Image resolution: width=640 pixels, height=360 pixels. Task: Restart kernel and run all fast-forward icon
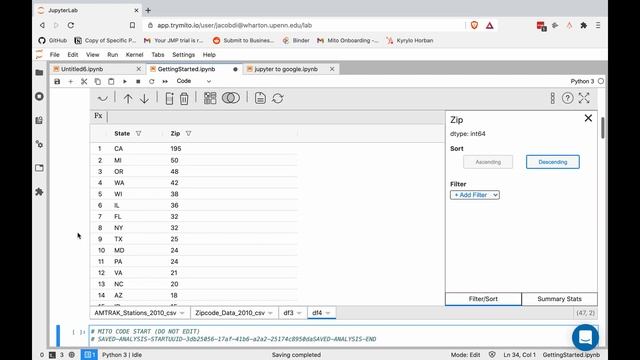[x=165, y=81]
